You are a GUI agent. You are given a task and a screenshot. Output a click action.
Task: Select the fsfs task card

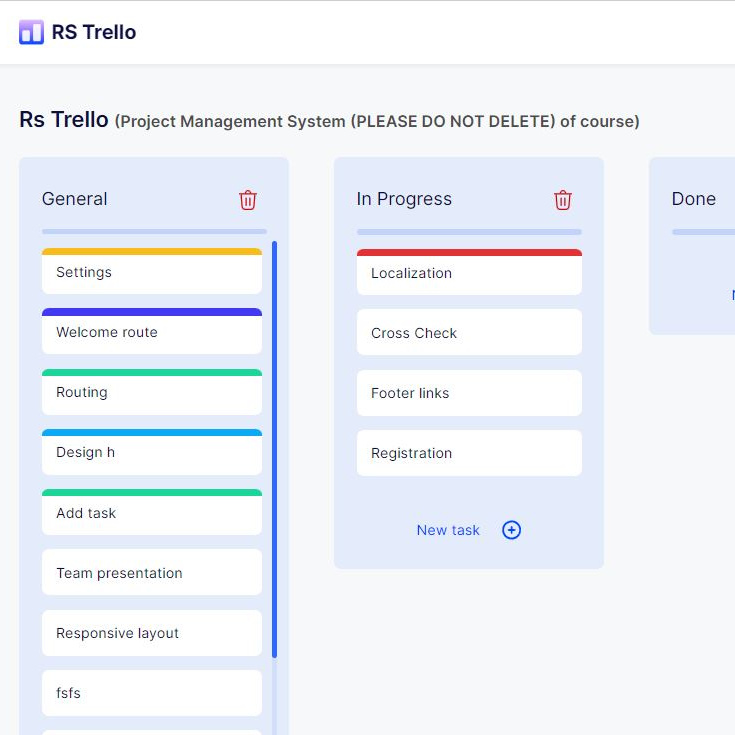click(x=152, y=693)
